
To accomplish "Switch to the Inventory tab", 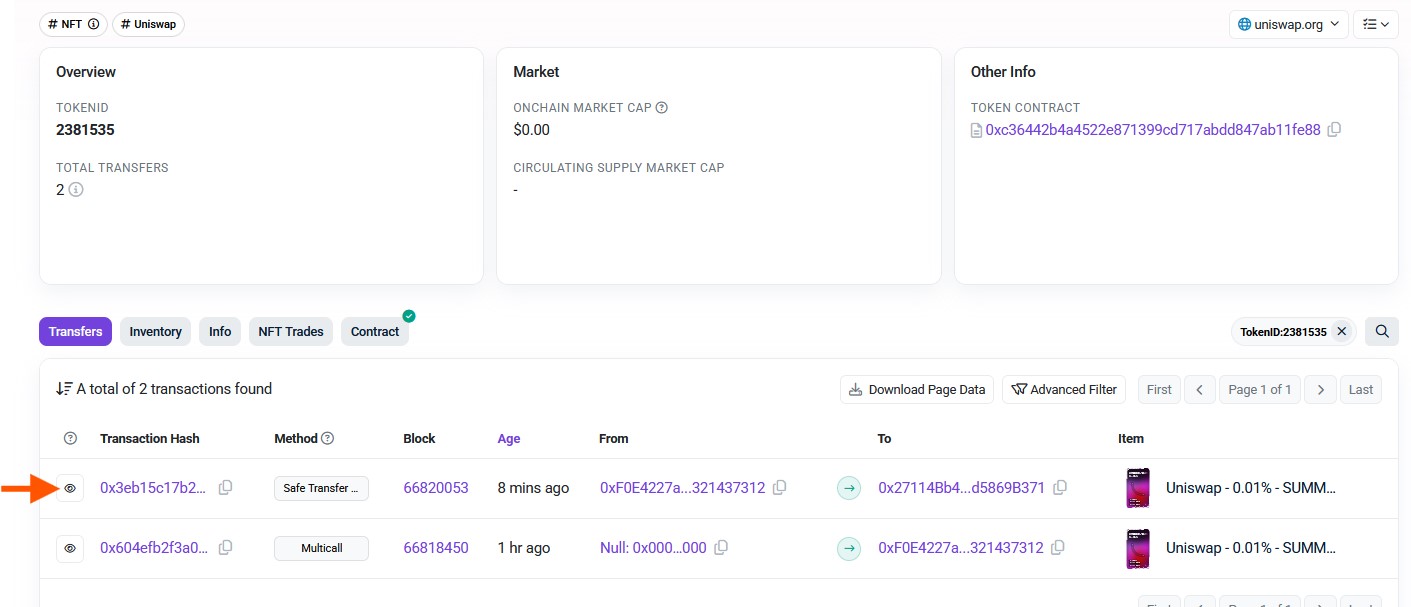I will point(155,331).
